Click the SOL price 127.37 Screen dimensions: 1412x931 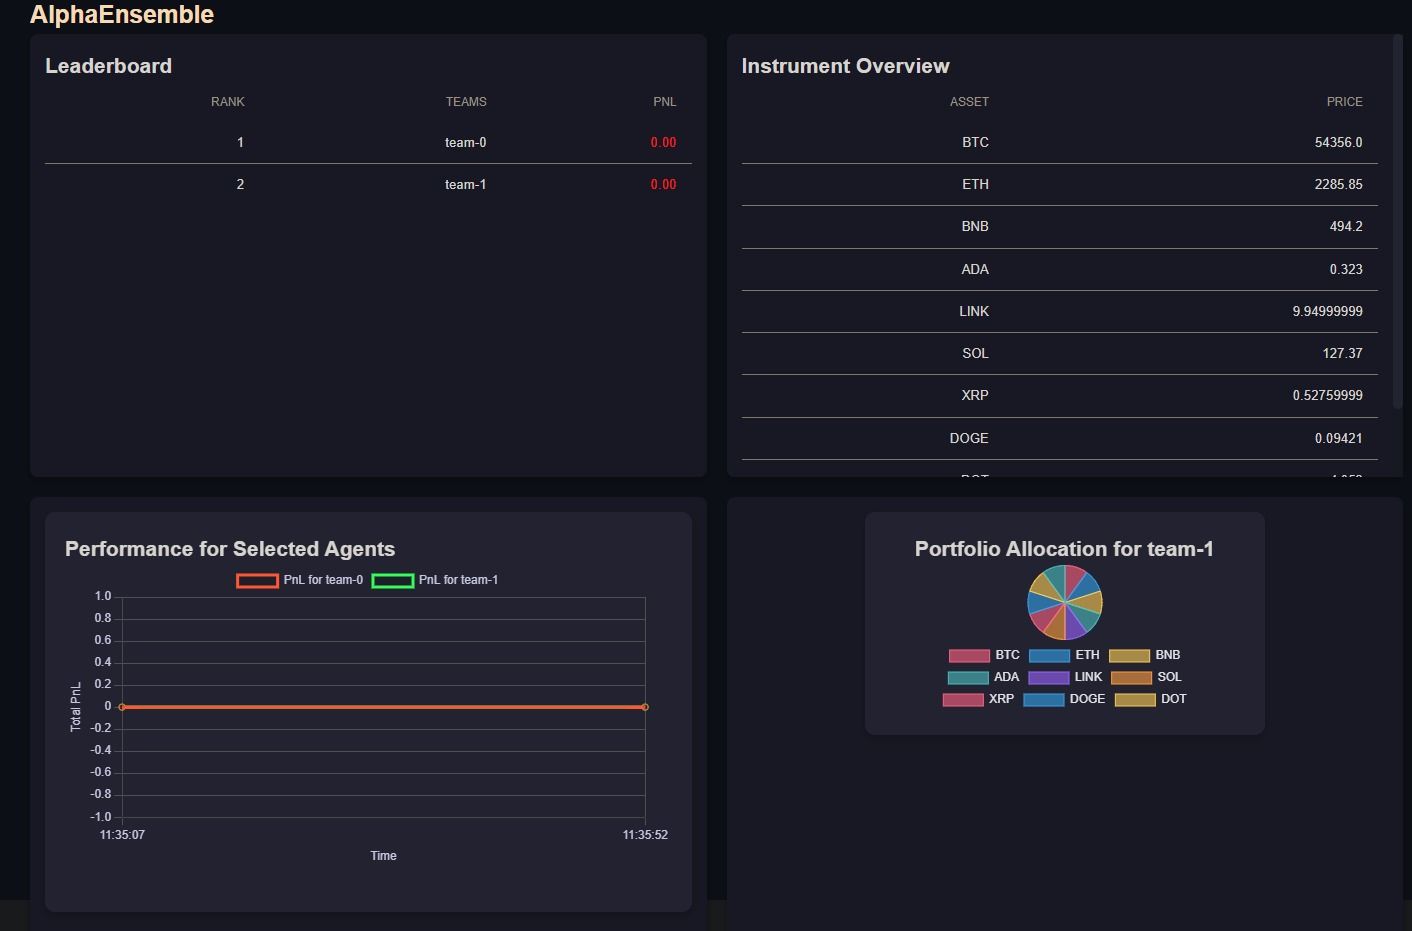(1343, 354)
